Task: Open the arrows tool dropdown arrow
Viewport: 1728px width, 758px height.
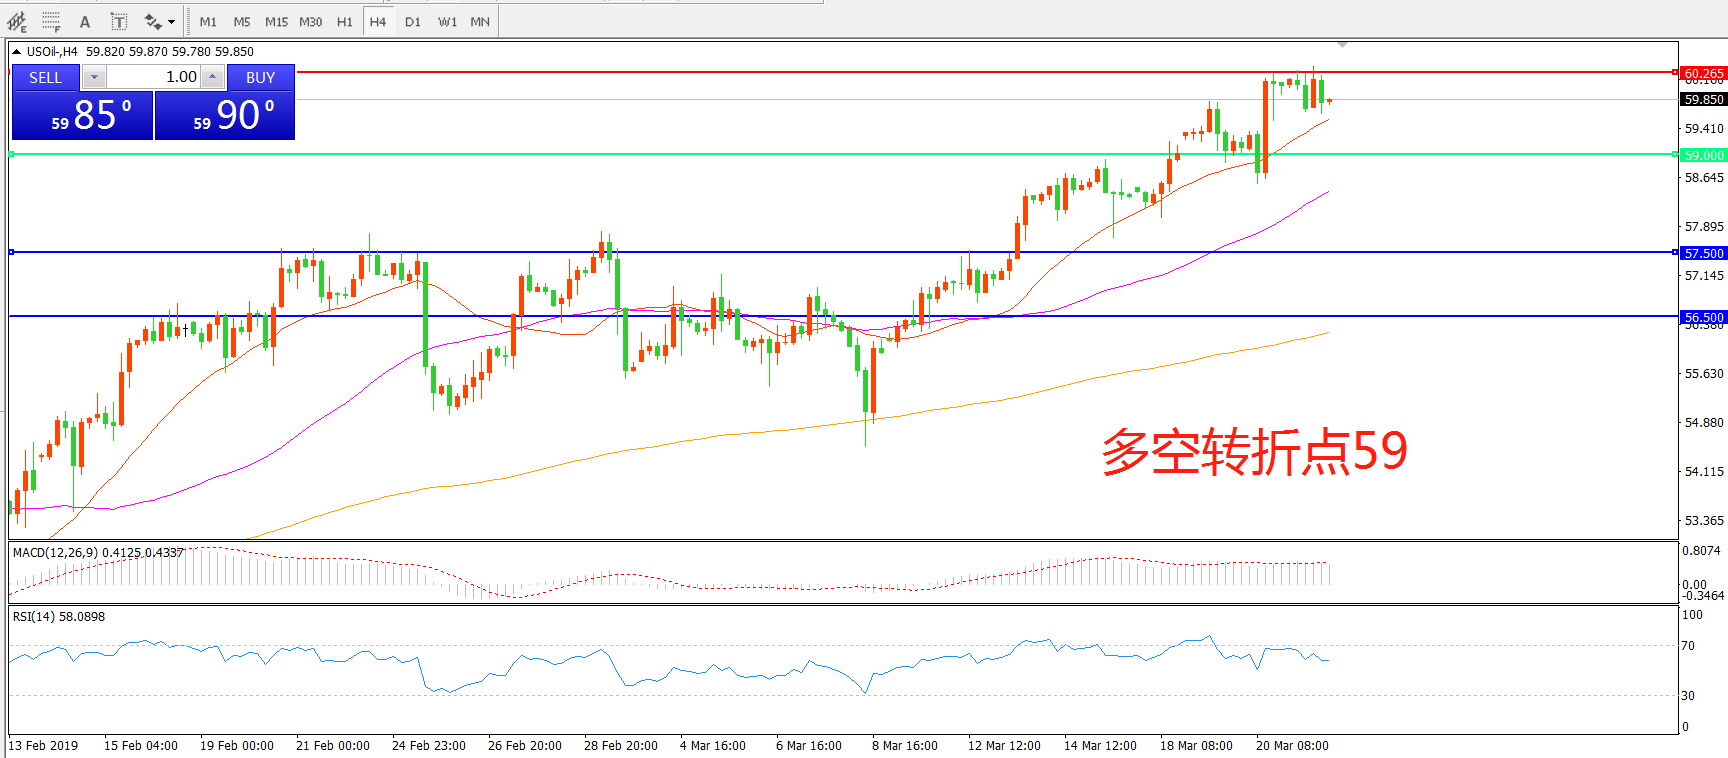Action: click(x=172, y=21)
